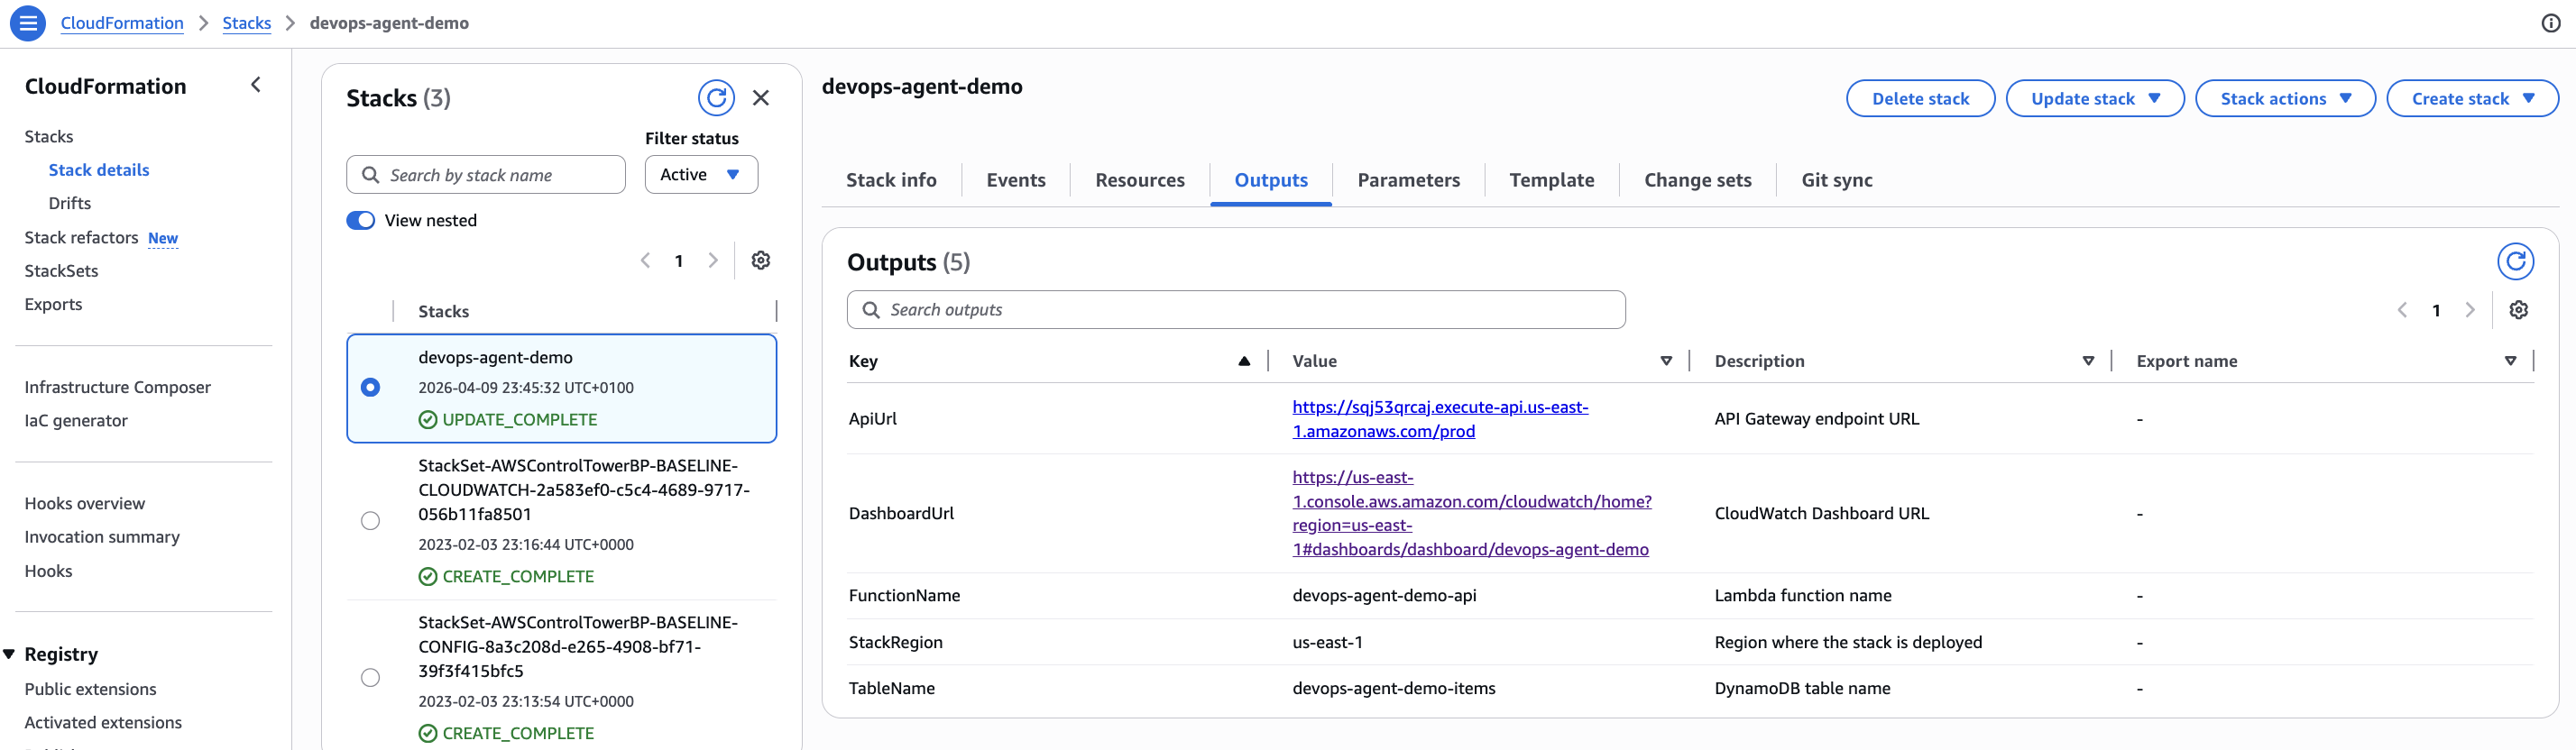Open Activated extensions in sidebar
This screenshot has height=750, width=2576.
click(103, 722)
